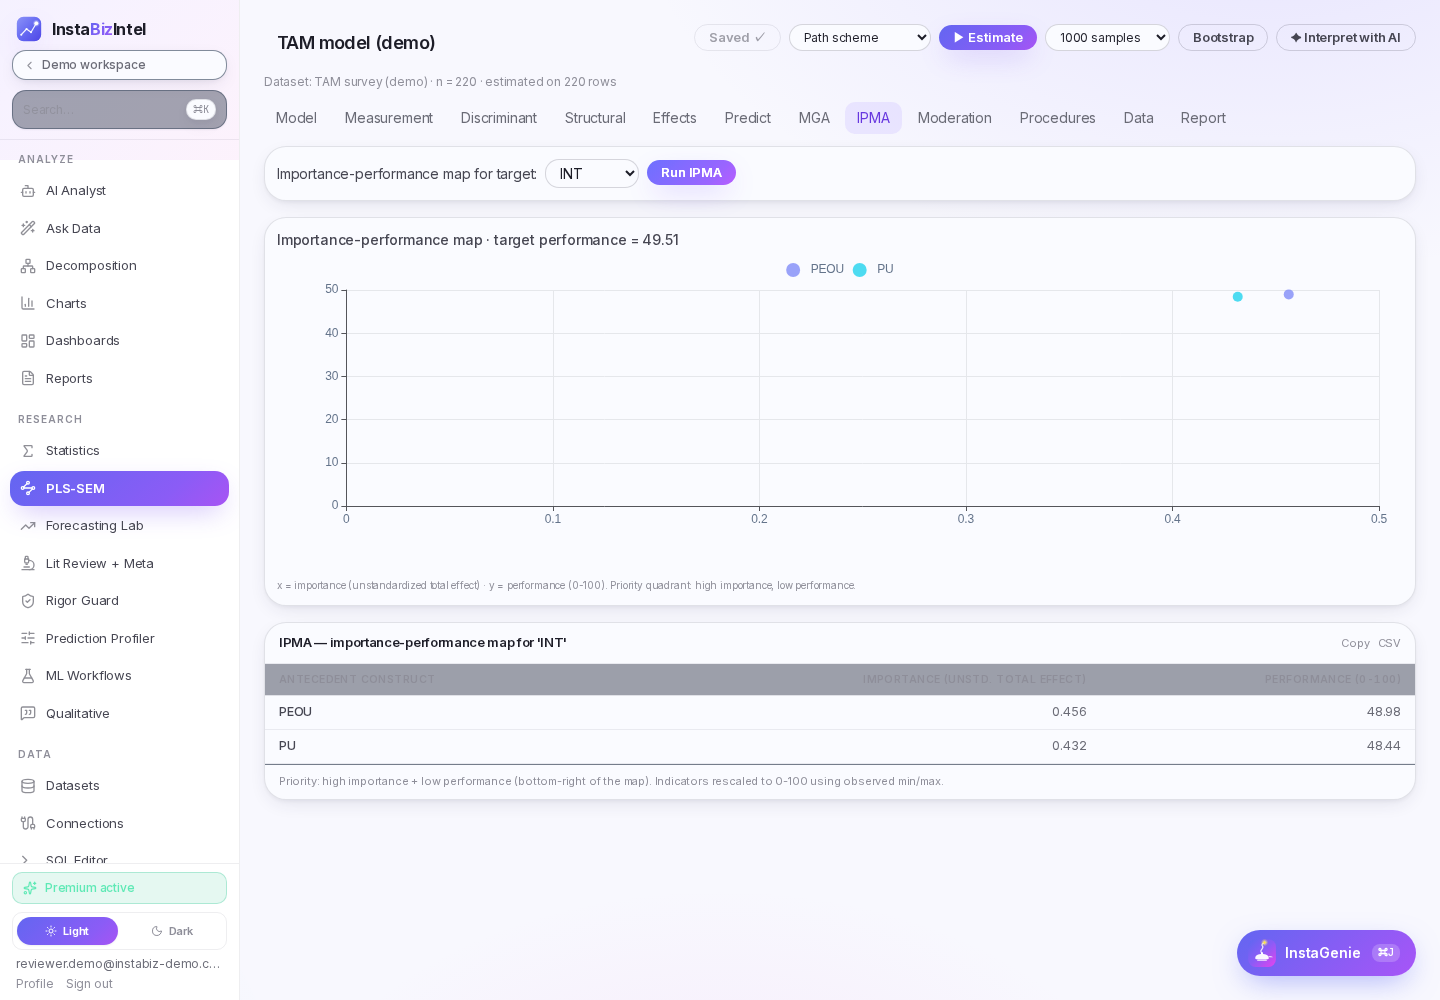Click the Reports document icon
This screenshot has height=1000, width=1440.
click(x=28, y=378)
